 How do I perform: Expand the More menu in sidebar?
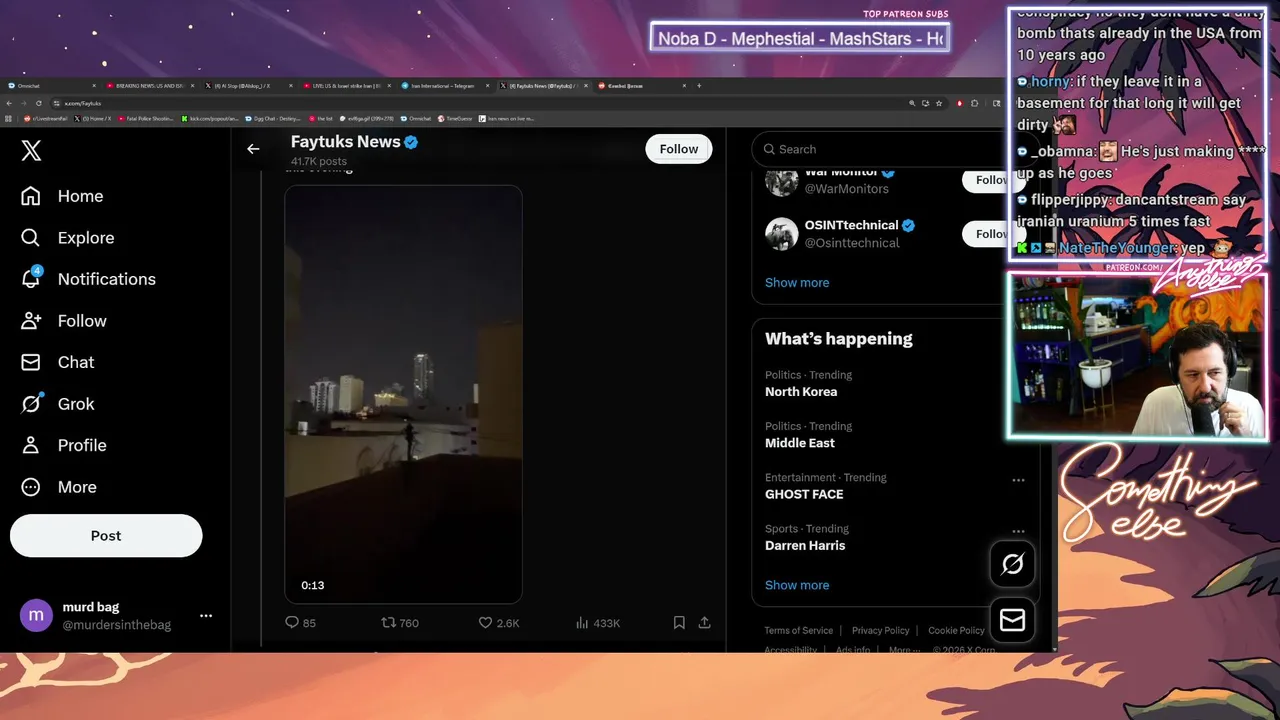pos(58,487)
